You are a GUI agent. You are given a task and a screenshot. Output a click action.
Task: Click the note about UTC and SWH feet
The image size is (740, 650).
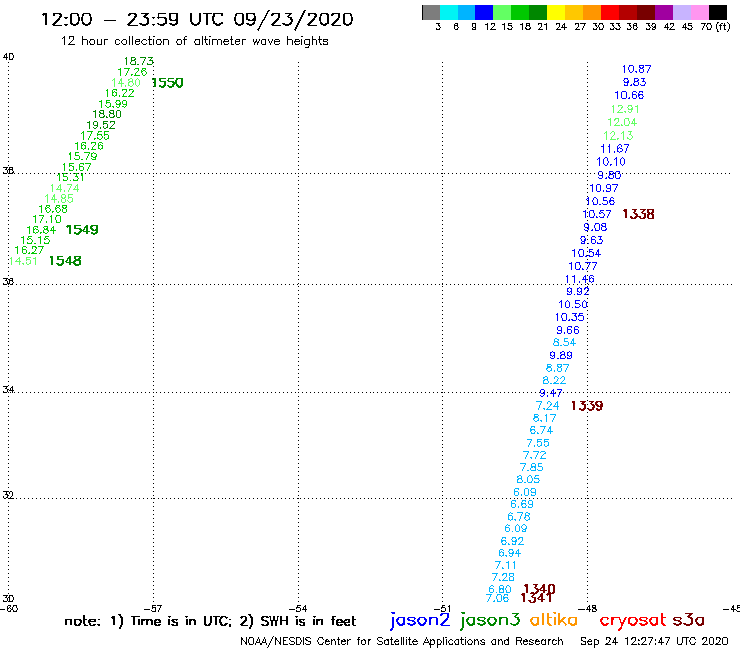[x=210, y=621]
